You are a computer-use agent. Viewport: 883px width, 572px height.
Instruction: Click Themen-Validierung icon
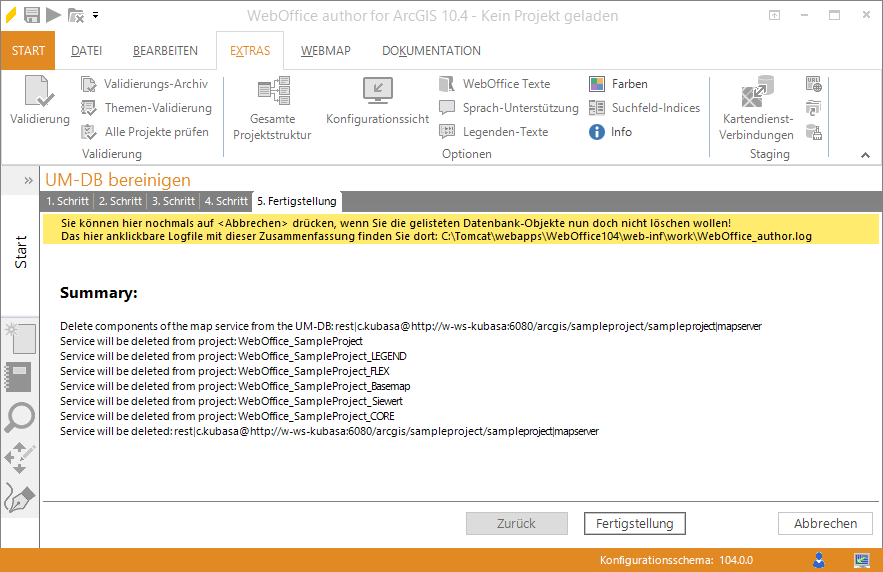click(x=88, y=108)
